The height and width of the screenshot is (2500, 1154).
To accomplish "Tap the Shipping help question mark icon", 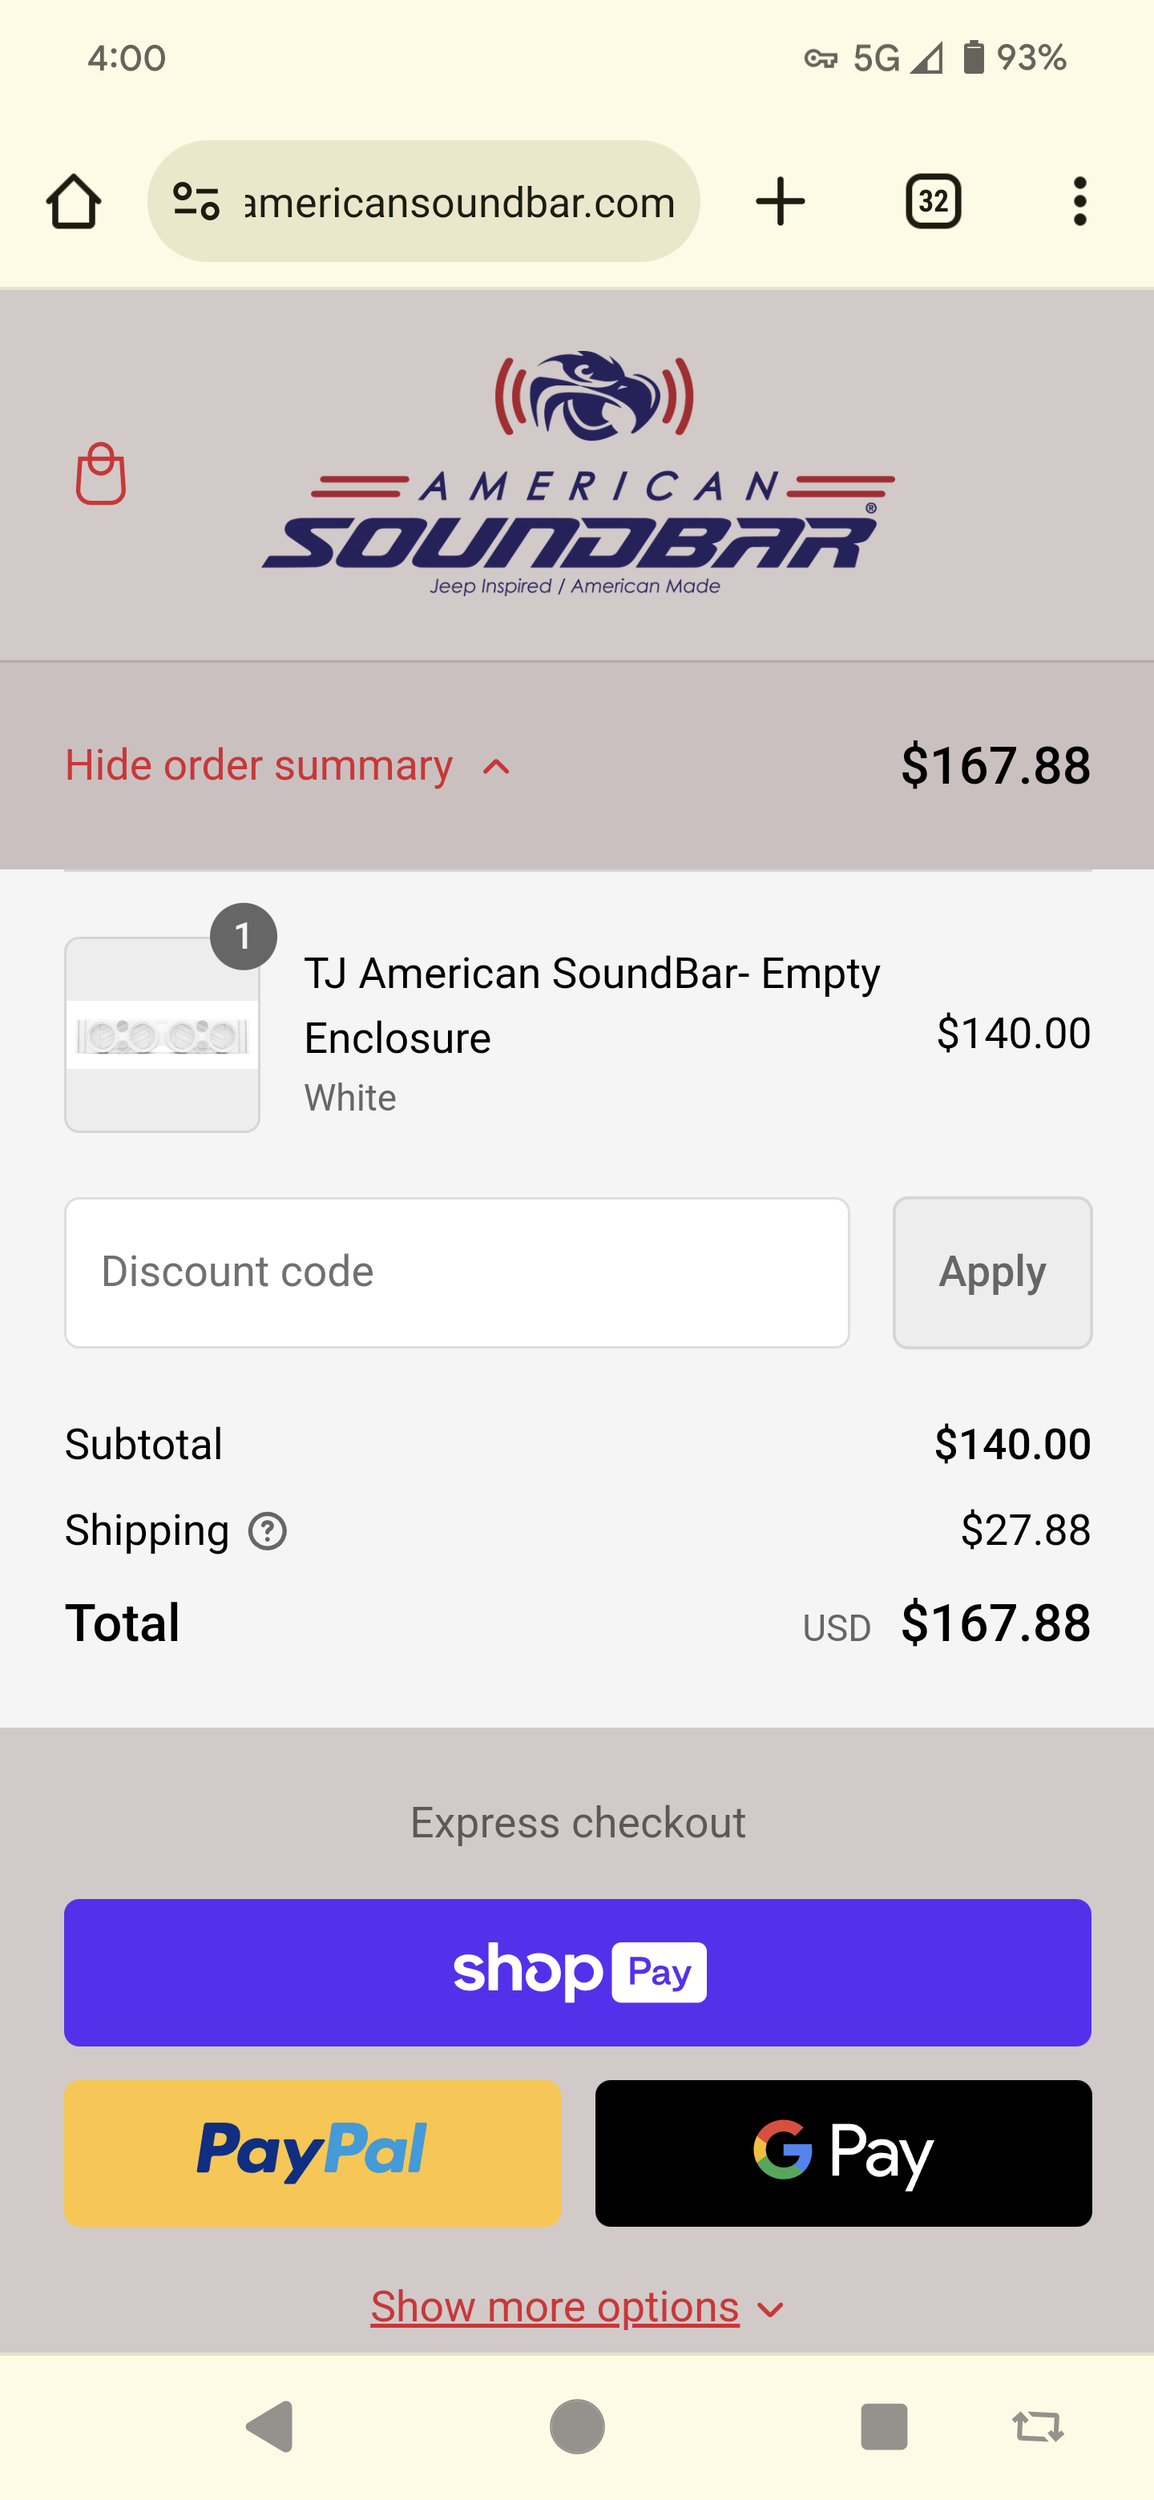I will pyautogui.click(x=267, y=1531).
